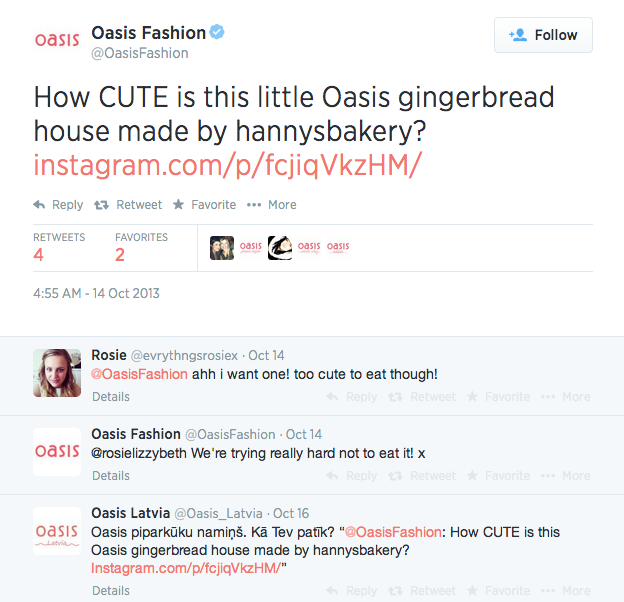Viewport: 624px width, 602px height.
Task: View the 2 favorites count
Action: pos(120,254)
